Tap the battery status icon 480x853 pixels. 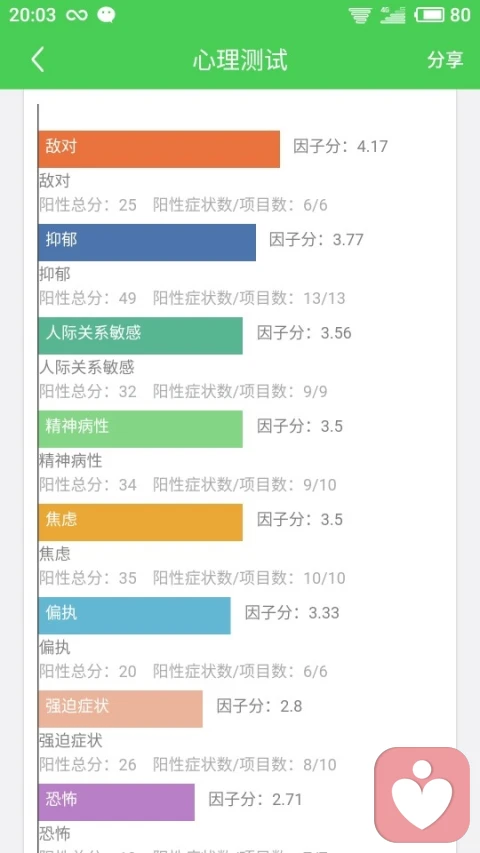point(429,15)
